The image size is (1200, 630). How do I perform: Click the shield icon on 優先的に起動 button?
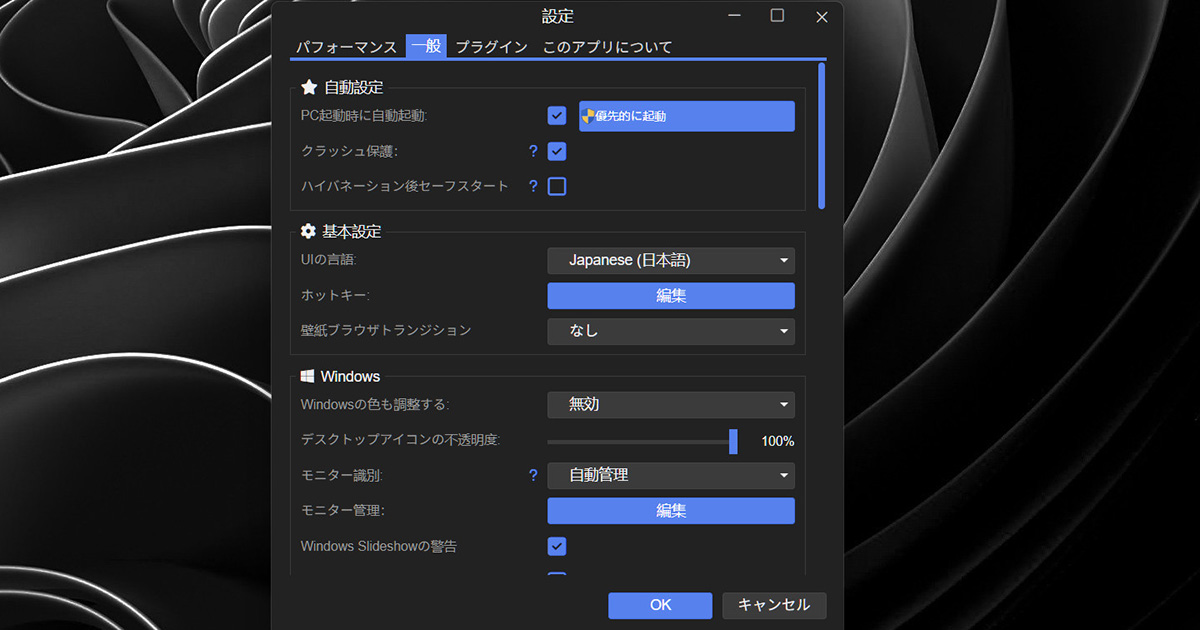click(588, 116)
